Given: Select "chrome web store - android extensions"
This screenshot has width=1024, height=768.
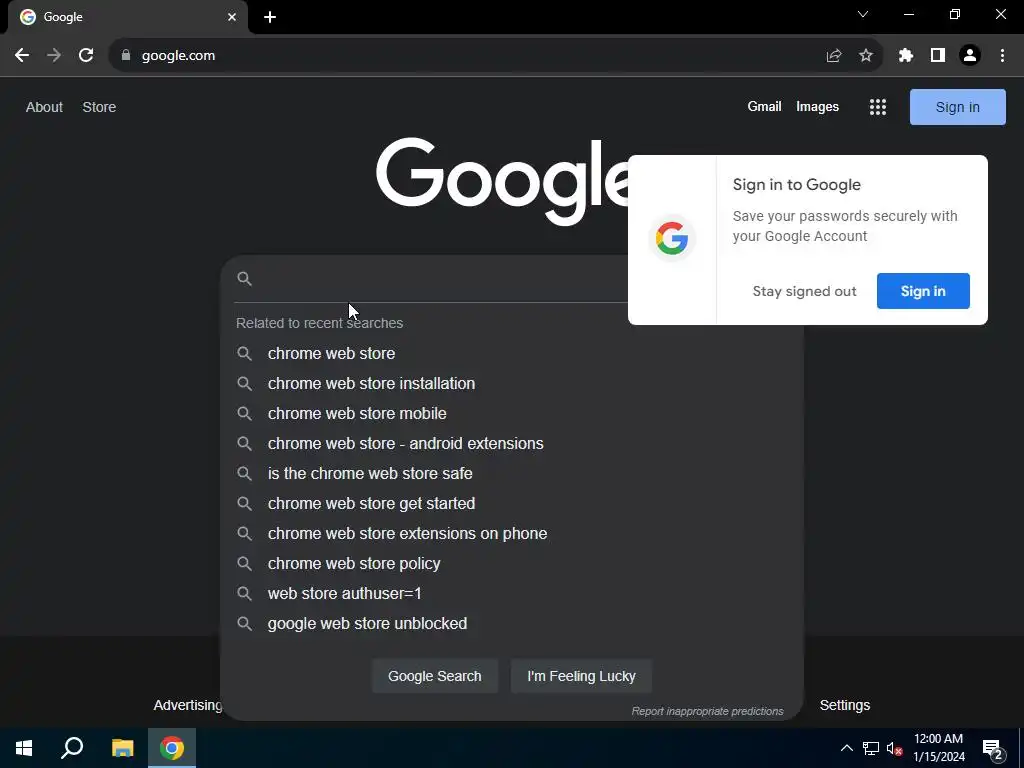Looking at the screenshot, I should 512,443.
